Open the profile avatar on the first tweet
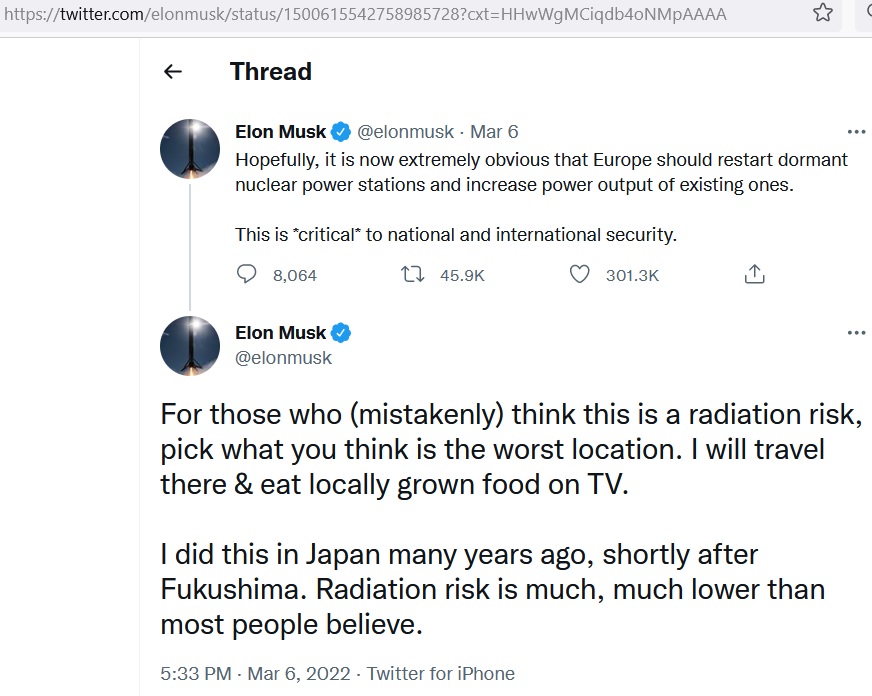Screen dimensions: 872x696 pyautogui.click(x=190, y=149)
